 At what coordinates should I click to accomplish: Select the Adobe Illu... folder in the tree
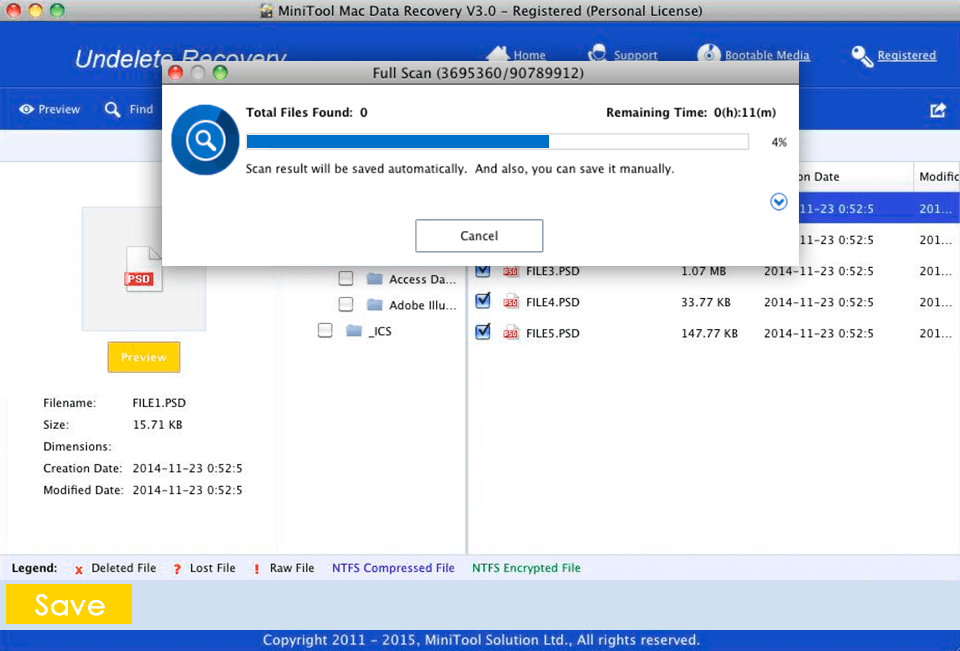tap(422, 305)
